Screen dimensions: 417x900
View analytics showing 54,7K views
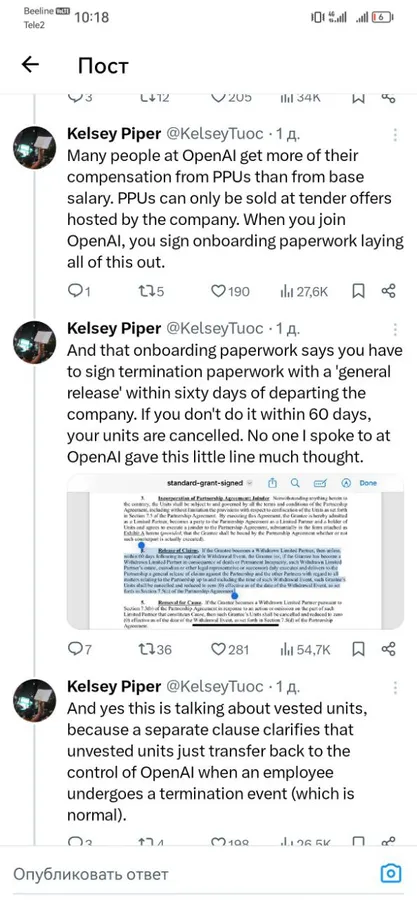(x=305, y=649)
